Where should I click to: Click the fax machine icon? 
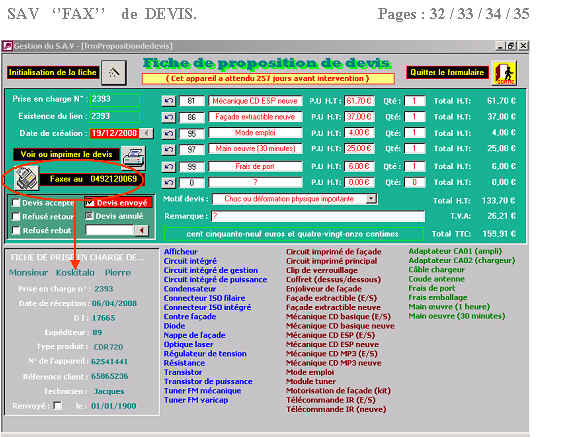pyautogui.click(x=26, y=178)
